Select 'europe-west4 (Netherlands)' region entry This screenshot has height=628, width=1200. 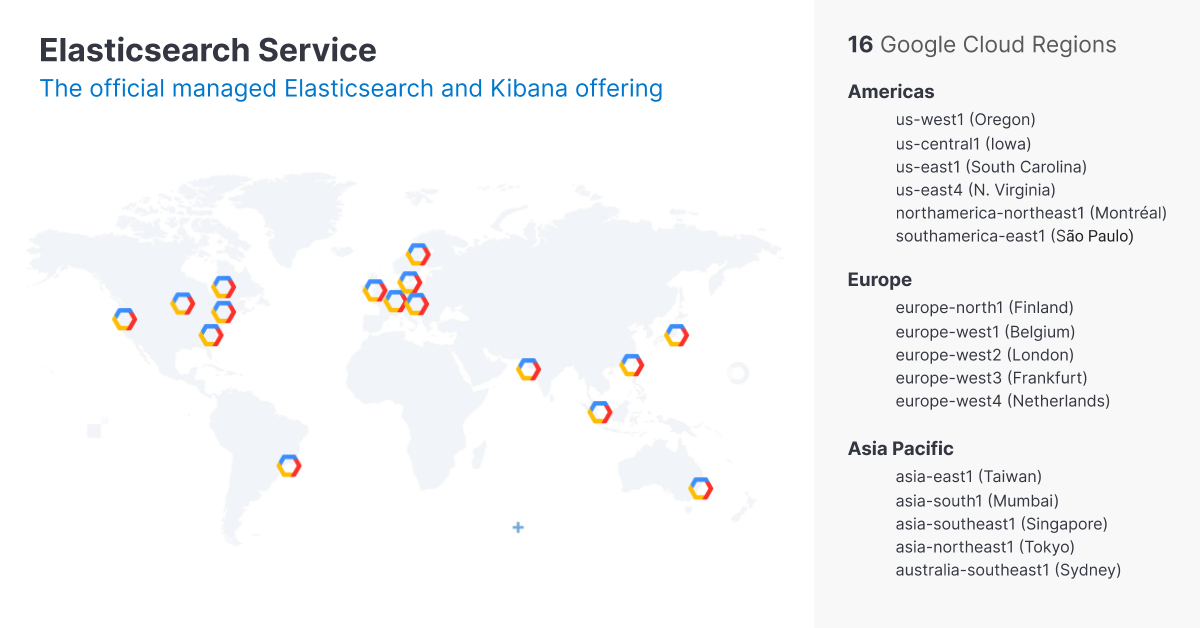[x=1003, y=401]
